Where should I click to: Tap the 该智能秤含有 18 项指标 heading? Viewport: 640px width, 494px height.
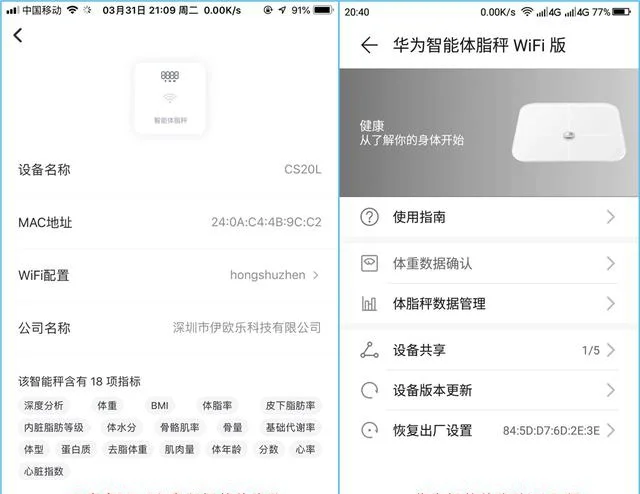pos(79,381)
